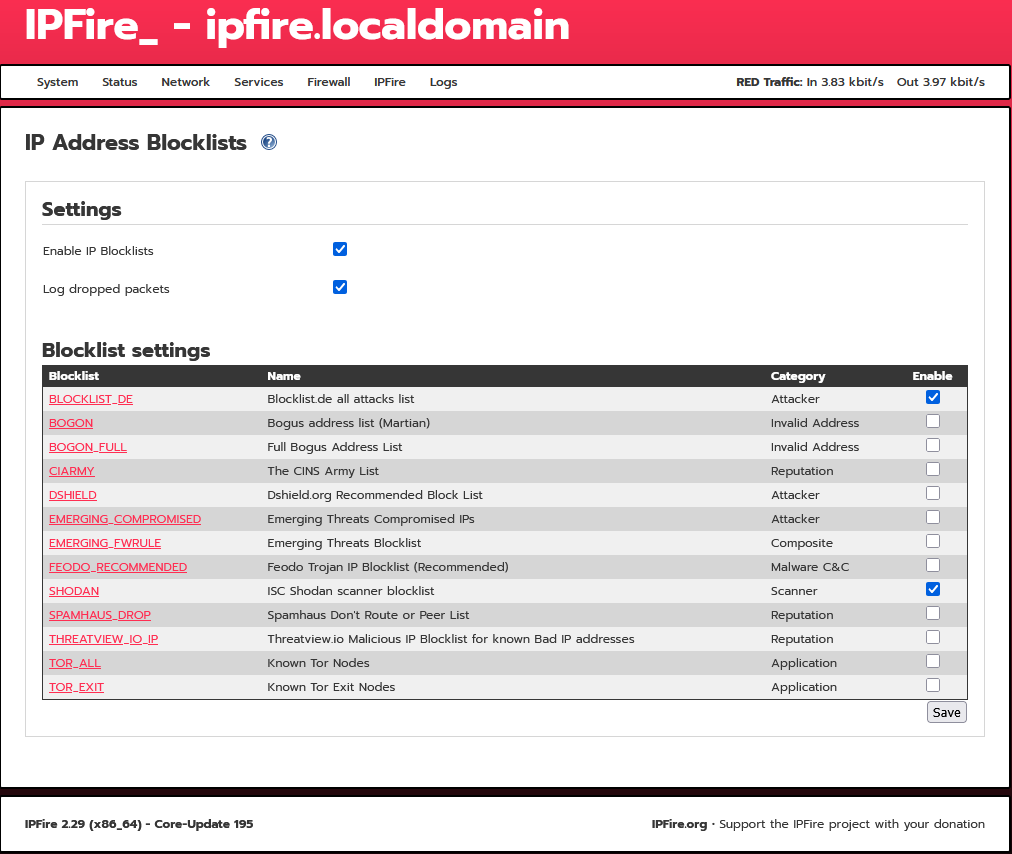Open the IPFire menu
The image size is (1012, 854).
point(390,82)
